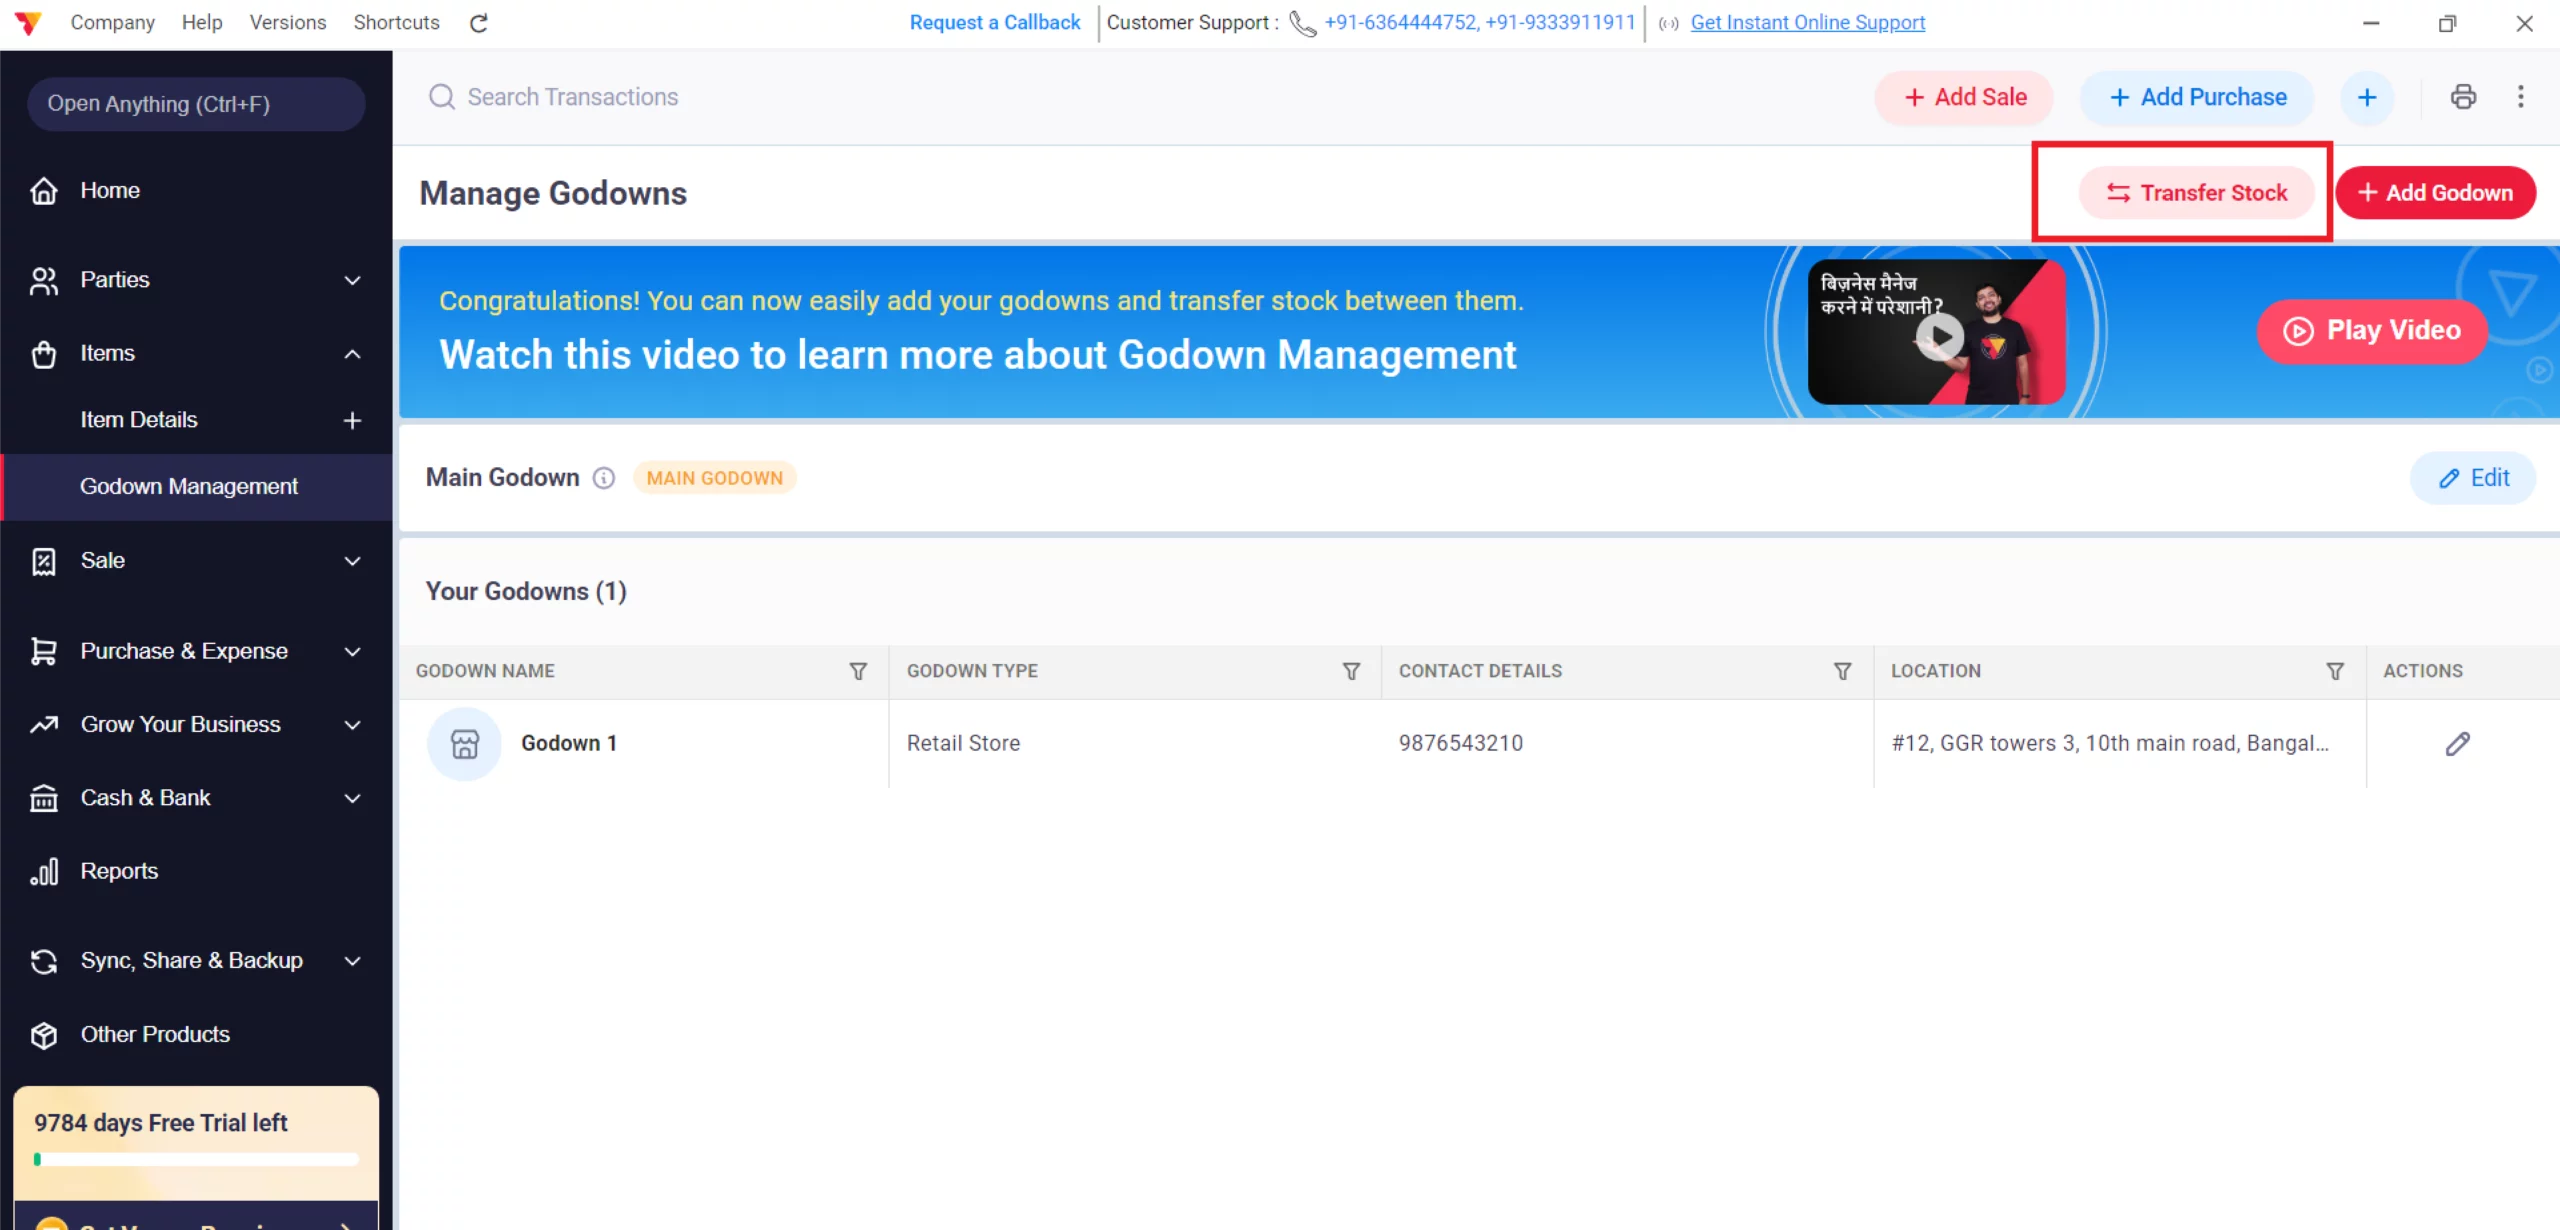Expand the Parties sidebar section

tap(352, 280)
